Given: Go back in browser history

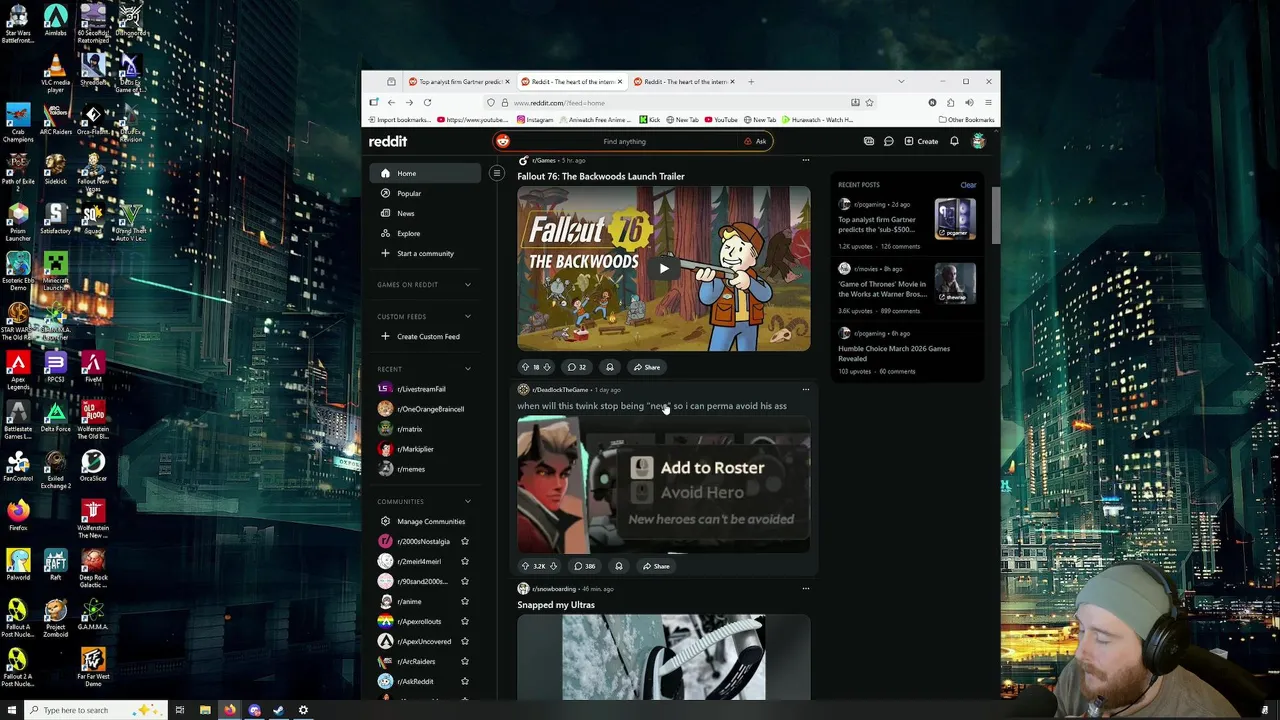Looking at the screenshot, I should pos(391,102).
